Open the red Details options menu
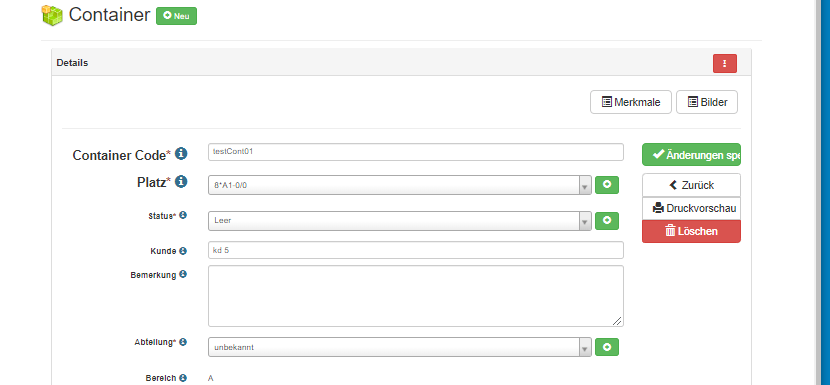The image size is (830, 385). pyautogui.click(x=725, y=64)
